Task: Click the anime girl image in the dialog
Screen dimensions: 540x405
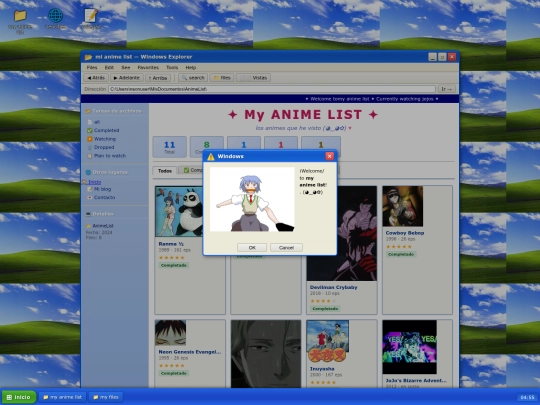Action: pyautogui.click(x=252, y=199)
